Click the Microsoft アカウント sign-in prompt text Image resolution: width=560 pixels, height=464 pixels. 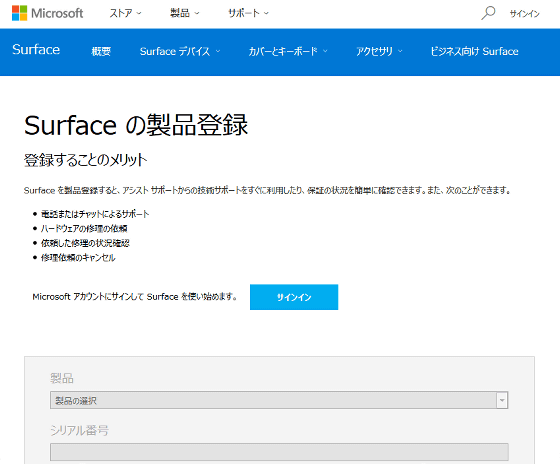pyautogui.click(x=135, y=296)
